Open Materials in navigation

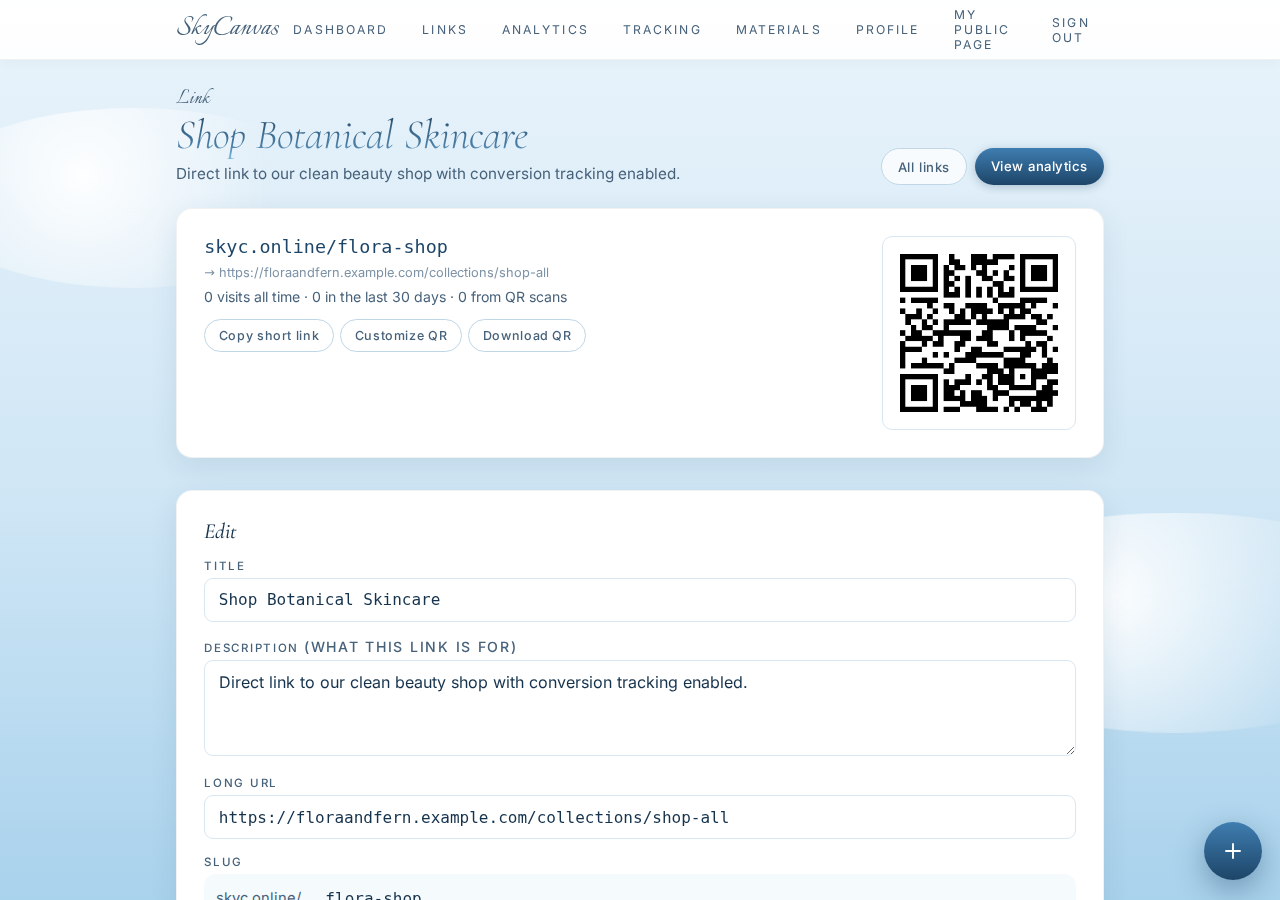click(x=779, y=30)
